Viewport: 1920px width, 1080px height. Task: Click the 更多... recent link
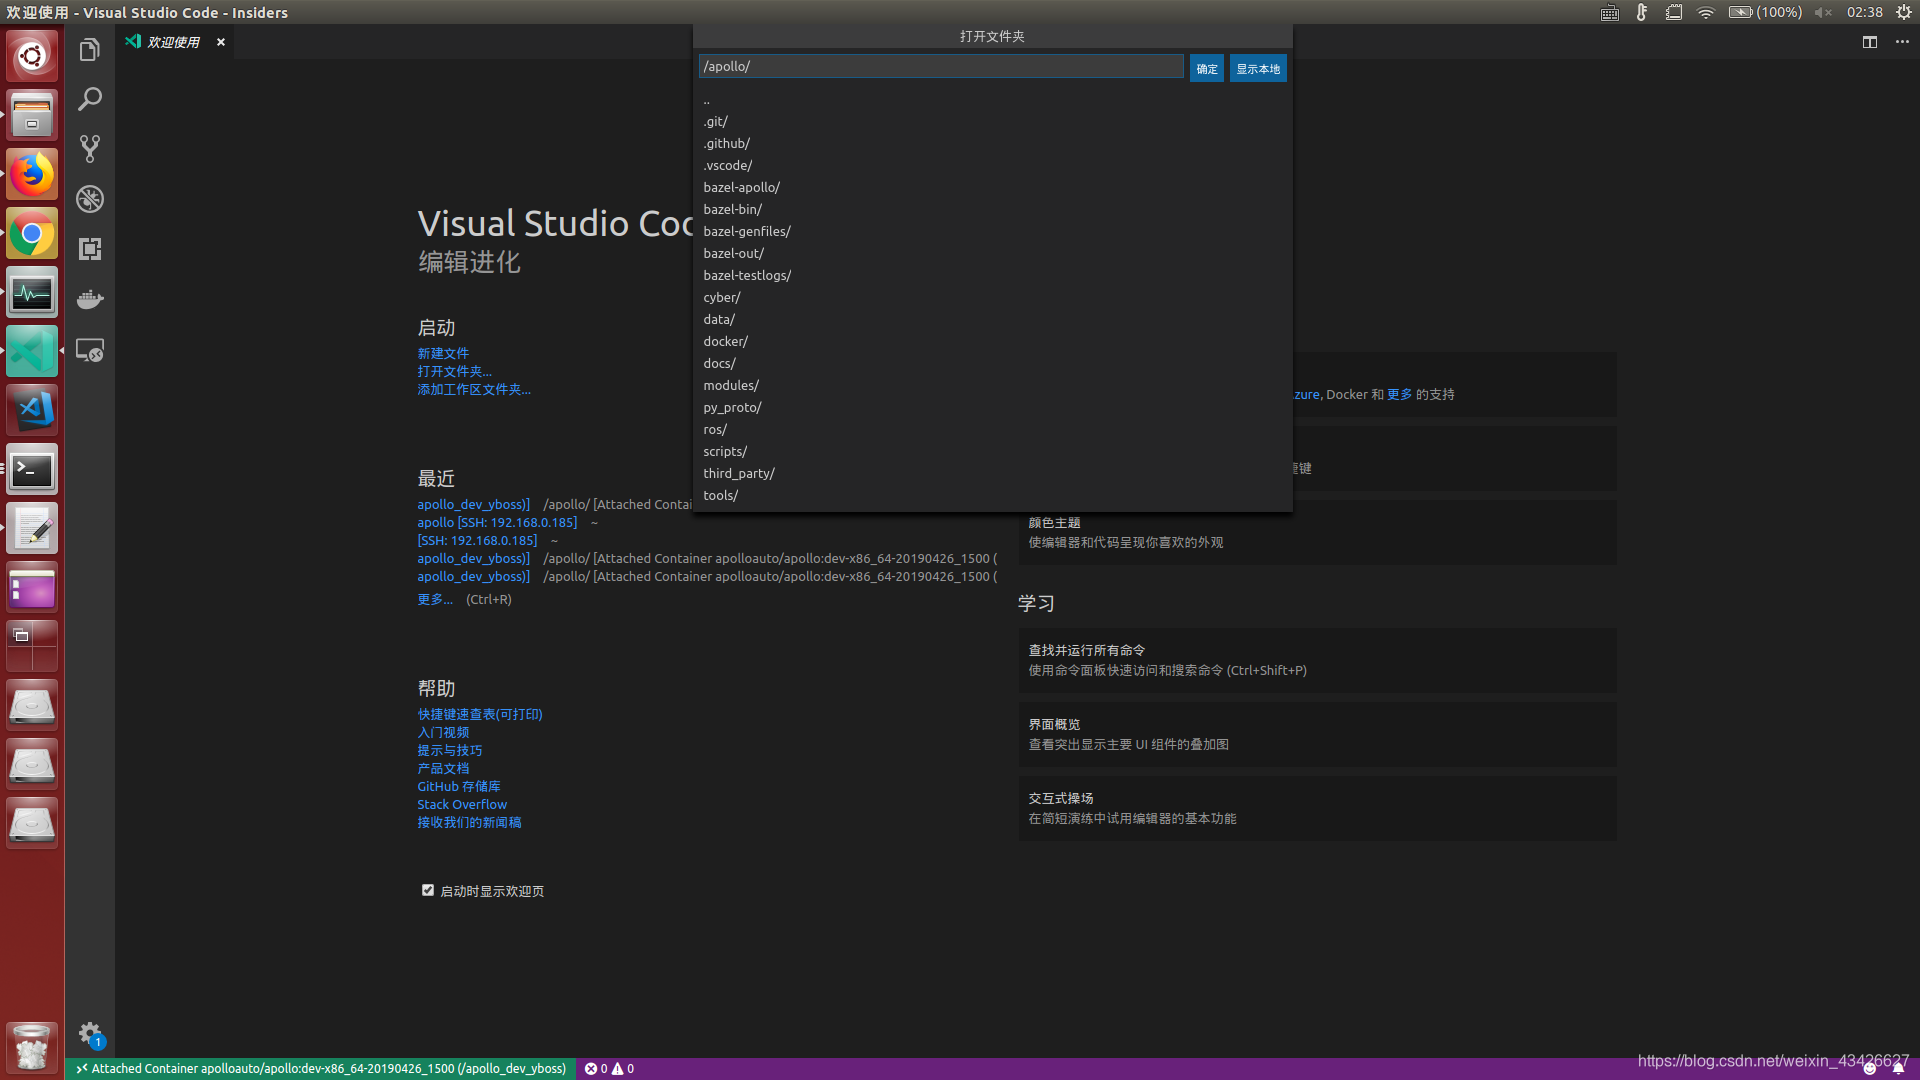(x=435, y=600)
